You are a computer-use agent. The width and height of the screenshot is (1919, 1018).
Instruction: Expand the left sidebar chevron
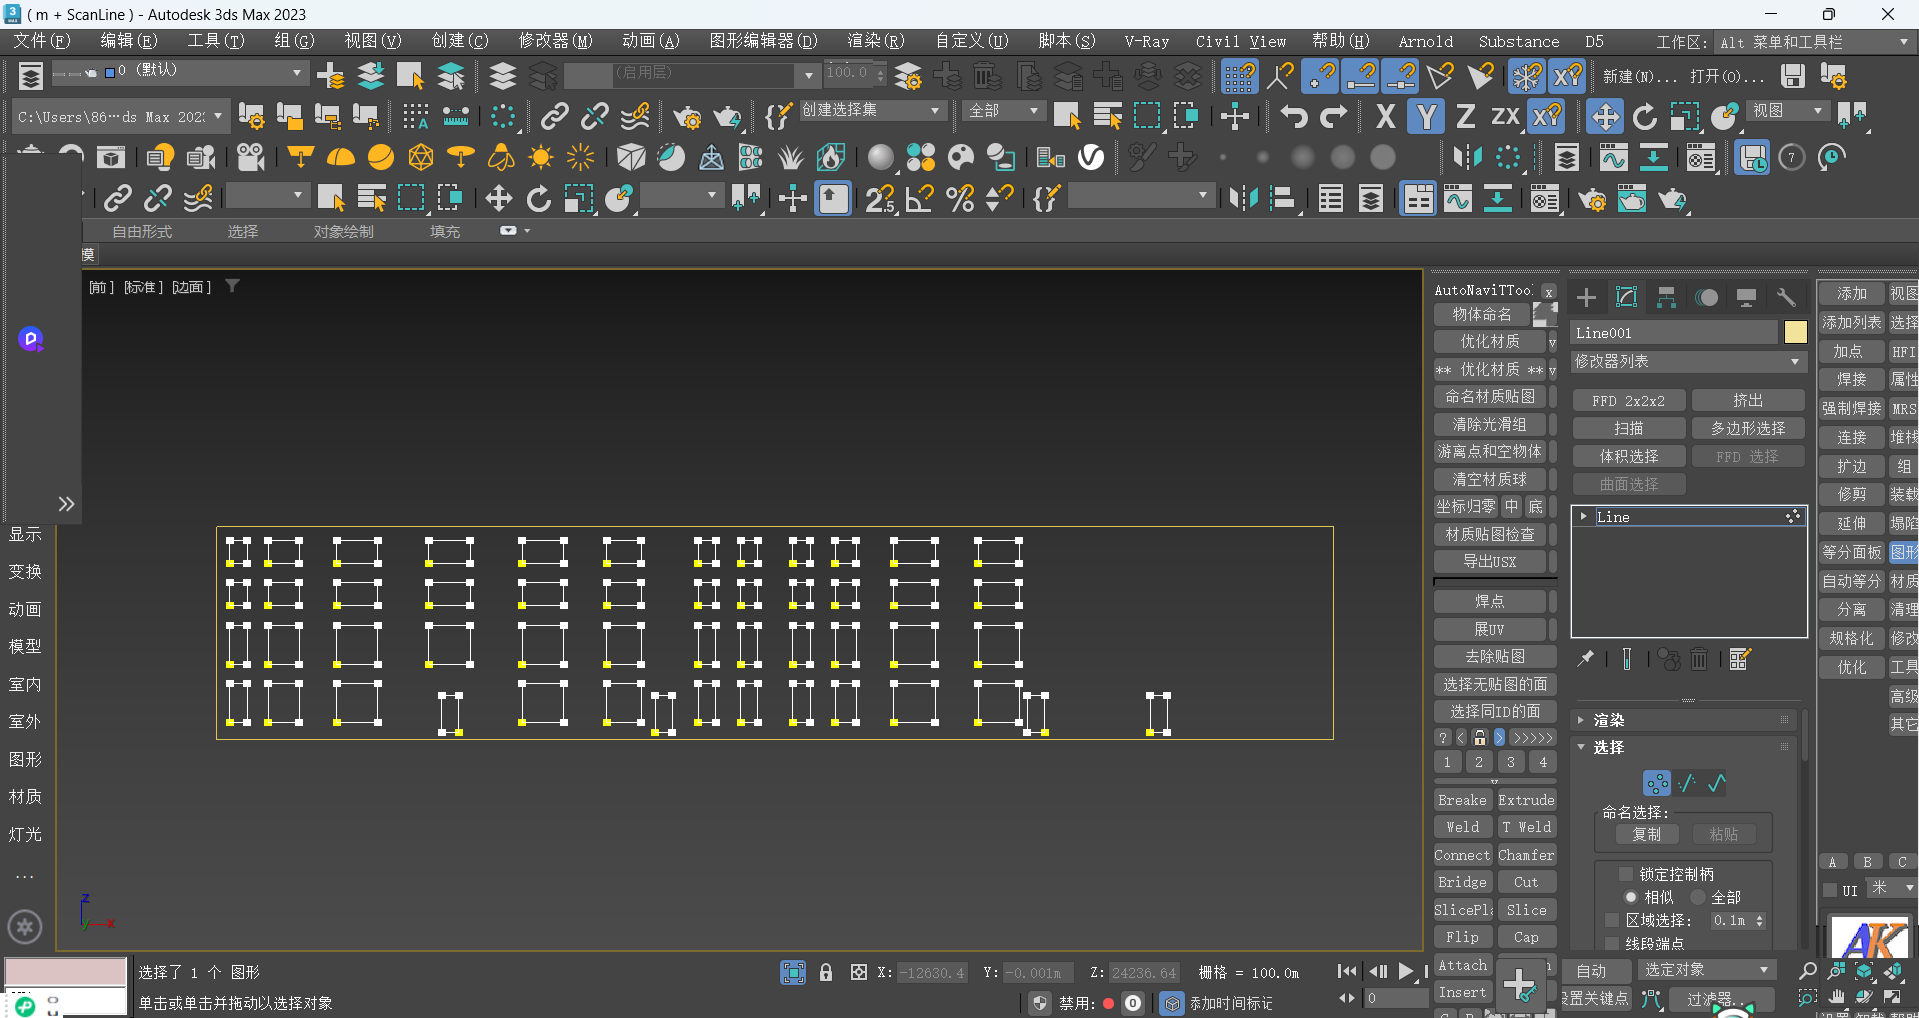pyautogui.click(x=66, y=504)
